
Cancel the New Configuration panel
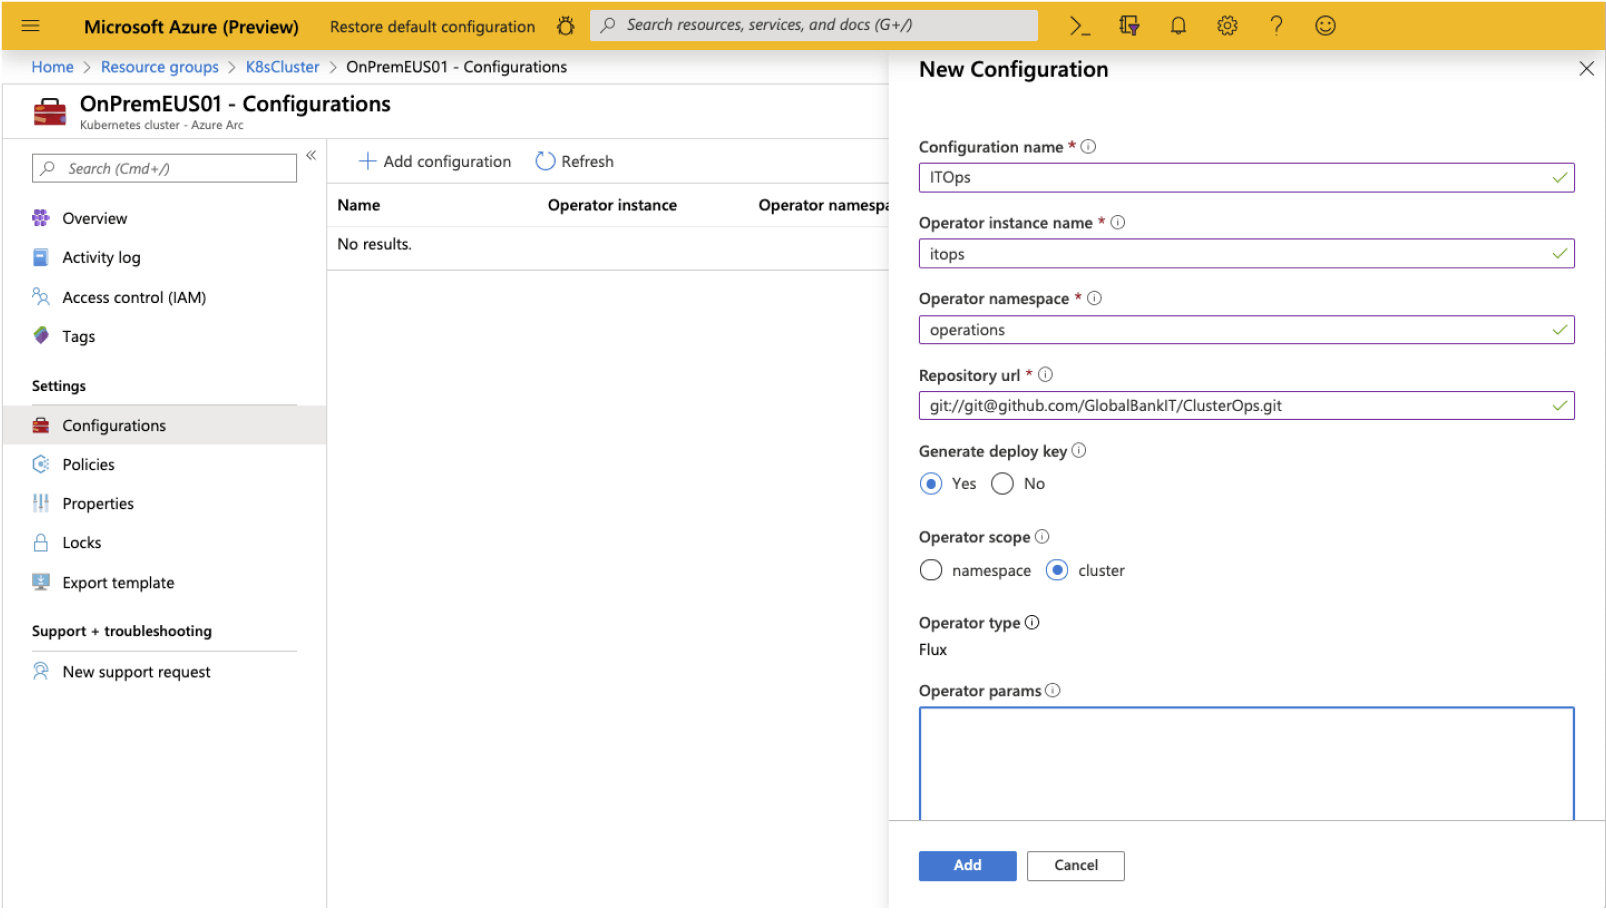coord(1075,866)
